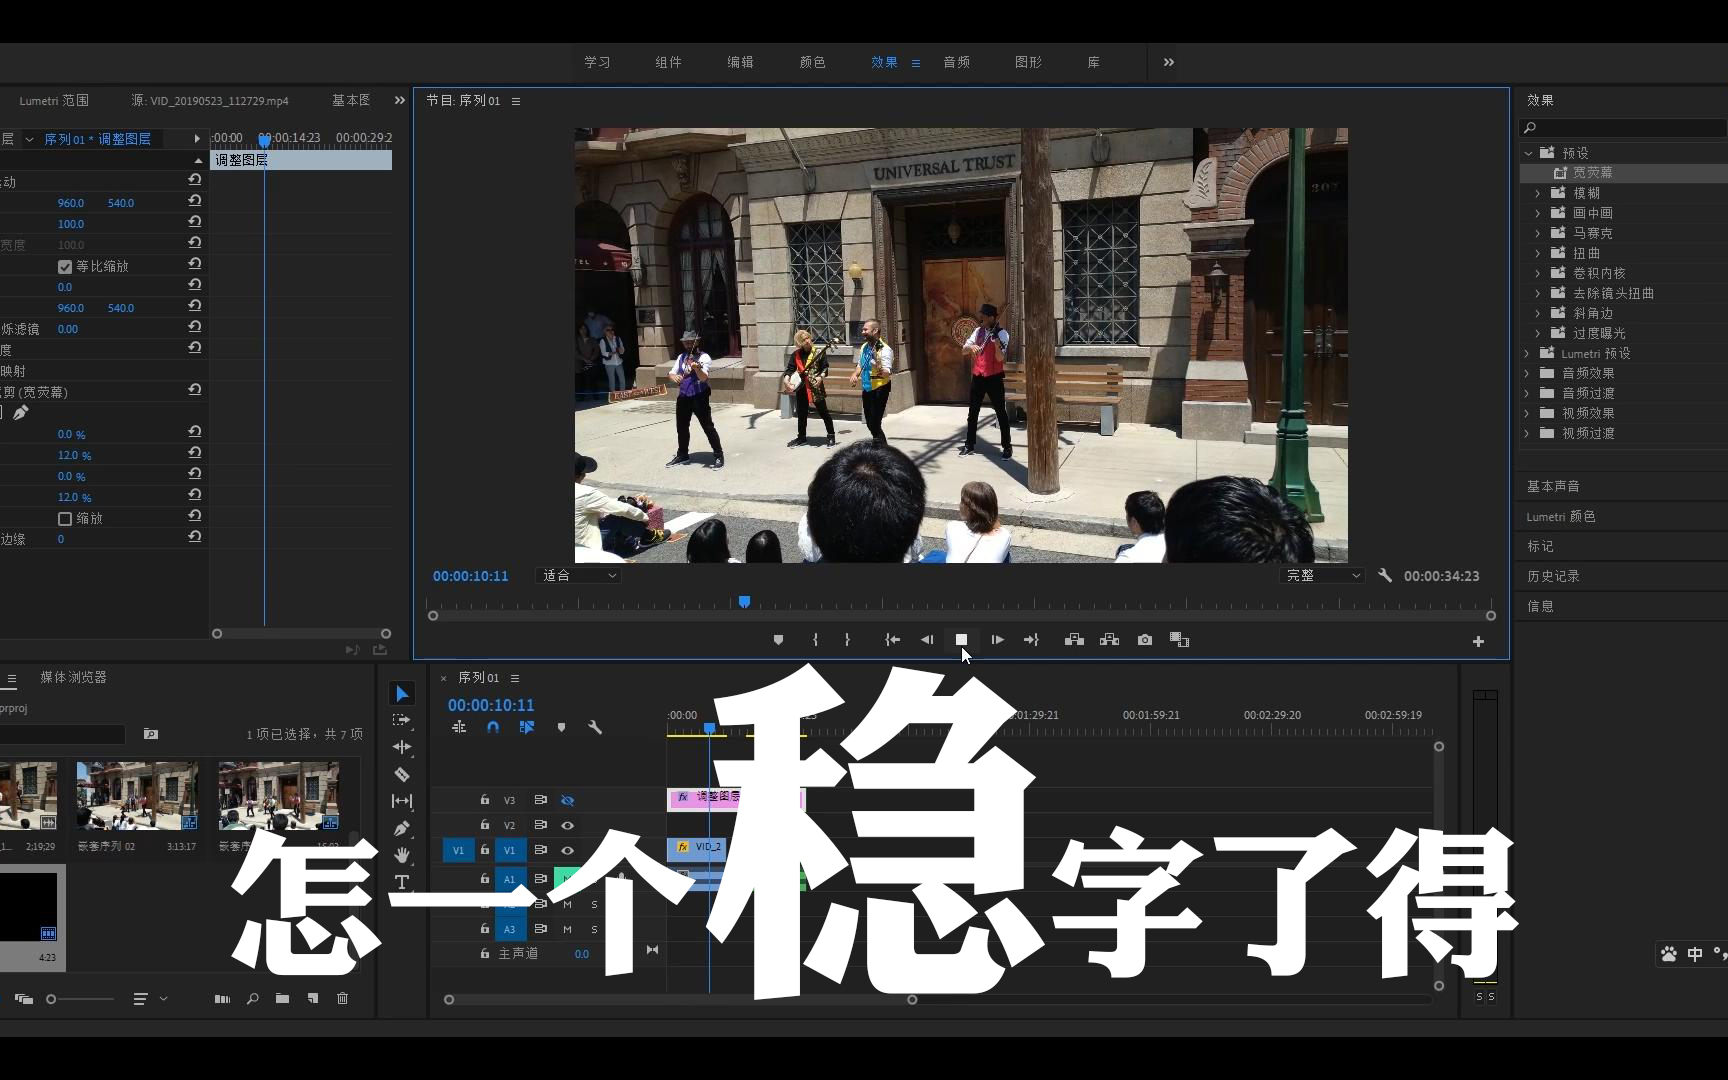Viewport: 1728px width, 1080px height.
Task: Select the Type tool
Action: click(x=403, y=882)
